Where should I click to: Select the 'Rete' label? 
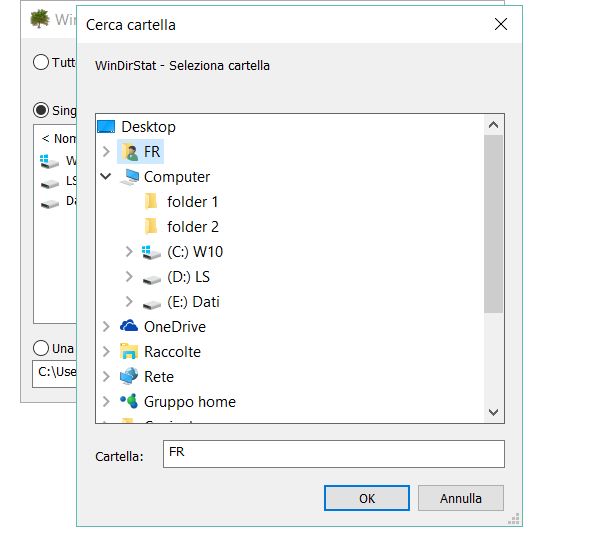pyautogui.click(x=159, y=376)
